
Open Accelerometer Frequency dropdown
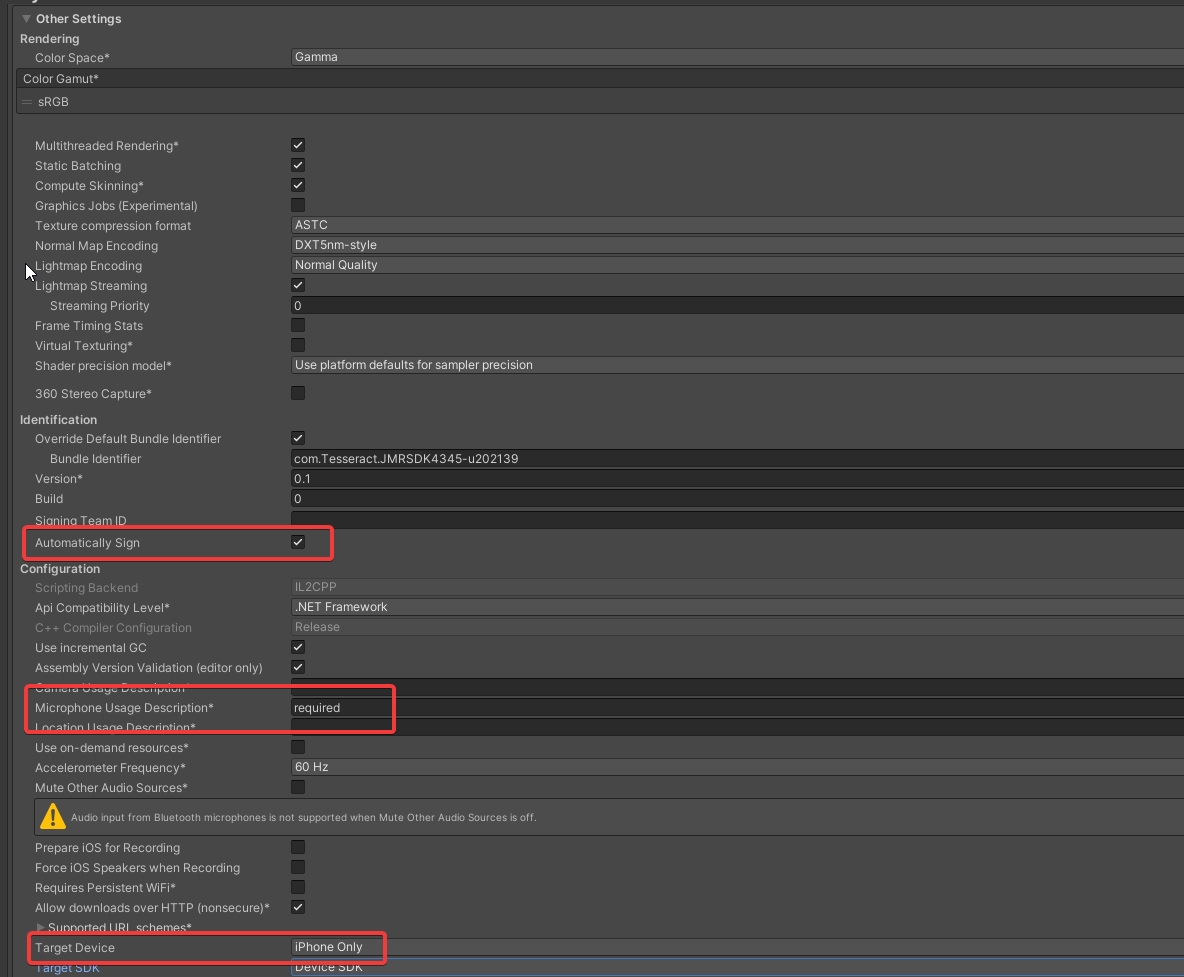click(x=736, y=767)
